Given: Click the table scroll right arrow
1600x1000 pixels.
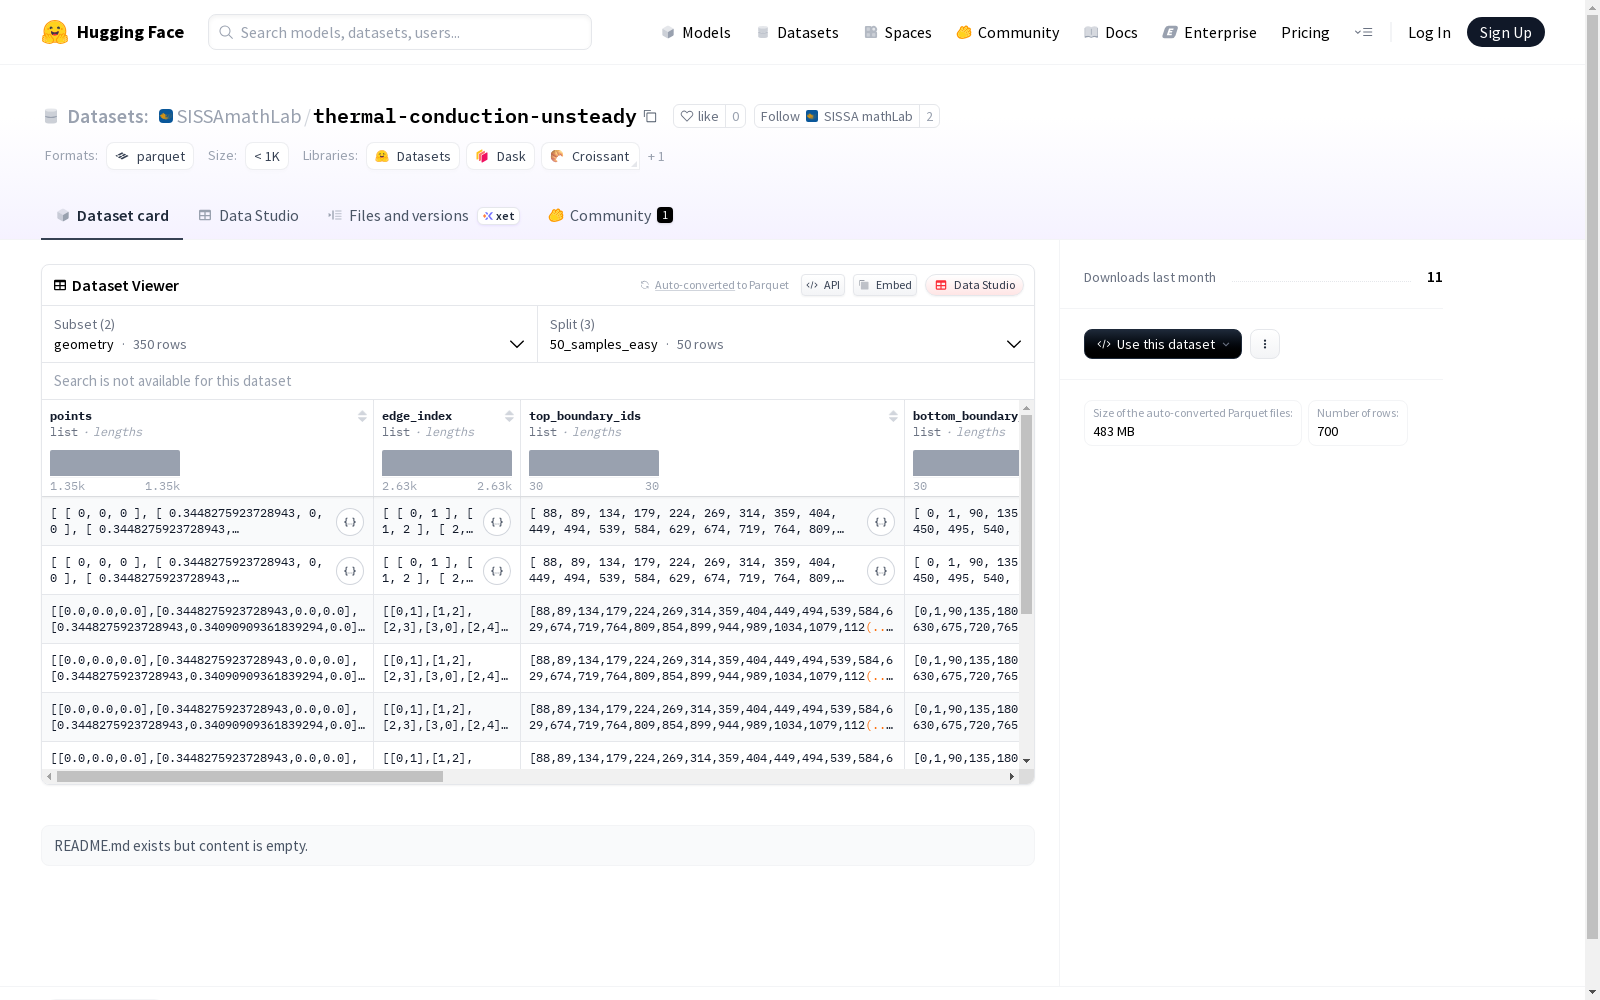Looking at the screenshot, I should pyautogui.click(x=1011, y=776).
